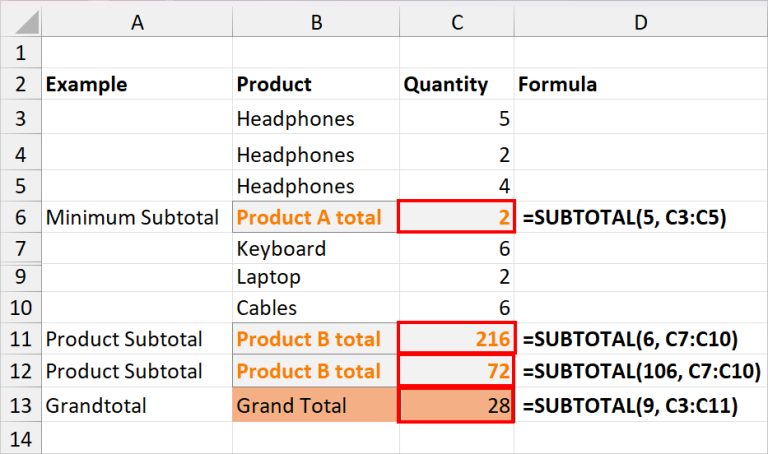This screenshot has height=454, width=768.
Task: Select column A header
Action: (x=137, y=23)
